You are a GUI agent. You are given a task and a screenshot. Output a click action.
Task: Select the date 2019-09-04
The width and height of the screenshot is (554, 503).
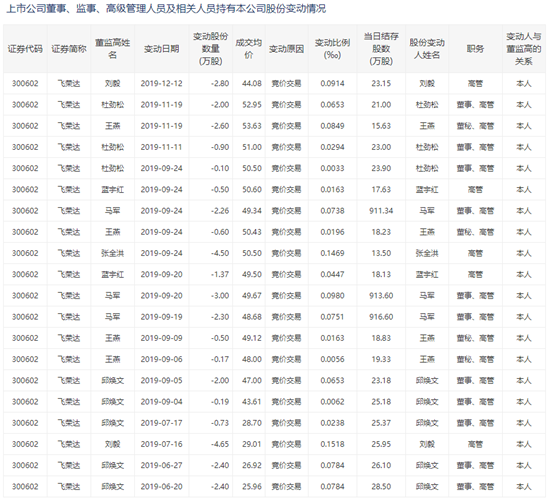tap(161, 402)
